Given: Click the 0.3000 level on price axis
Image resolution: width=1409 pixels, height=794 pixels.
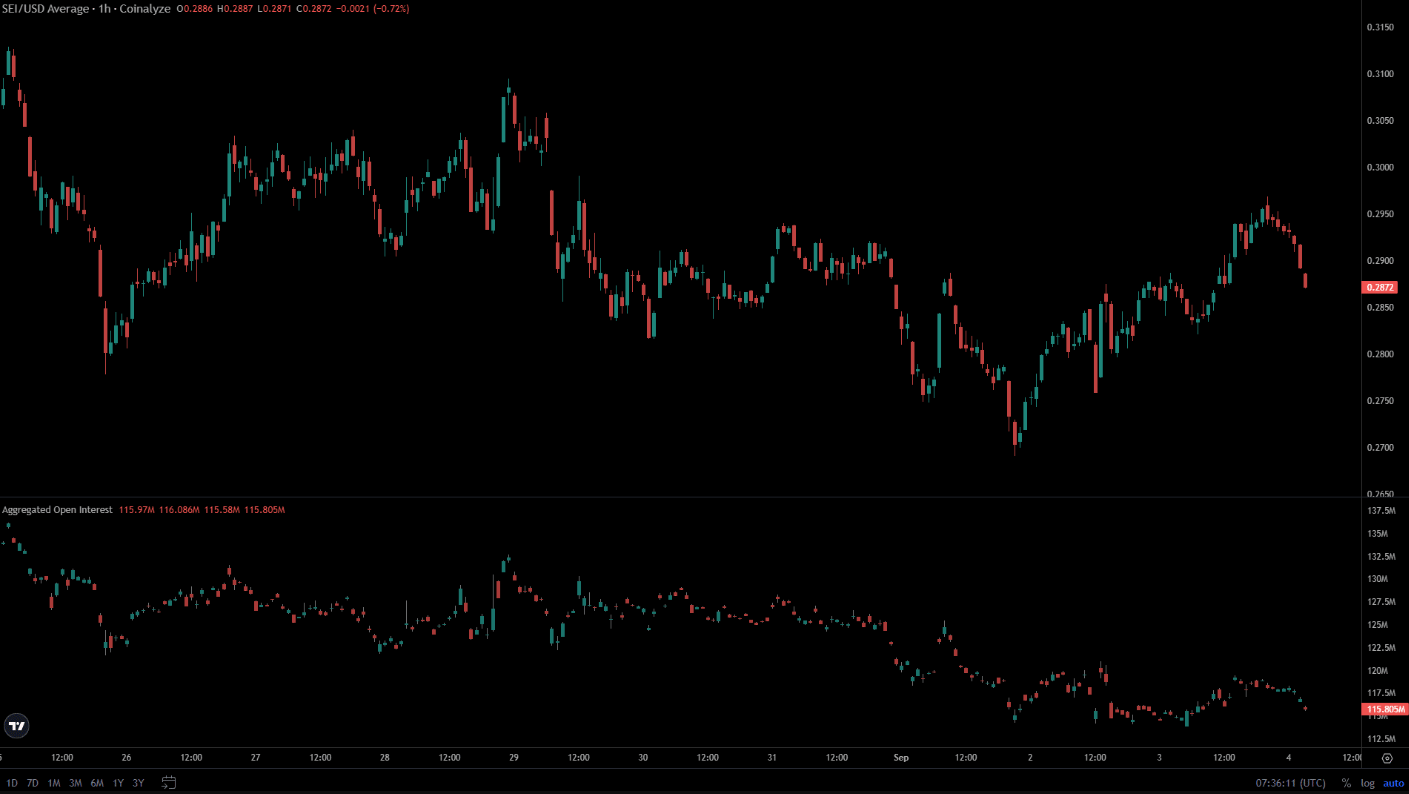Looking at the screenshot, I should (x=1380, y=167).
